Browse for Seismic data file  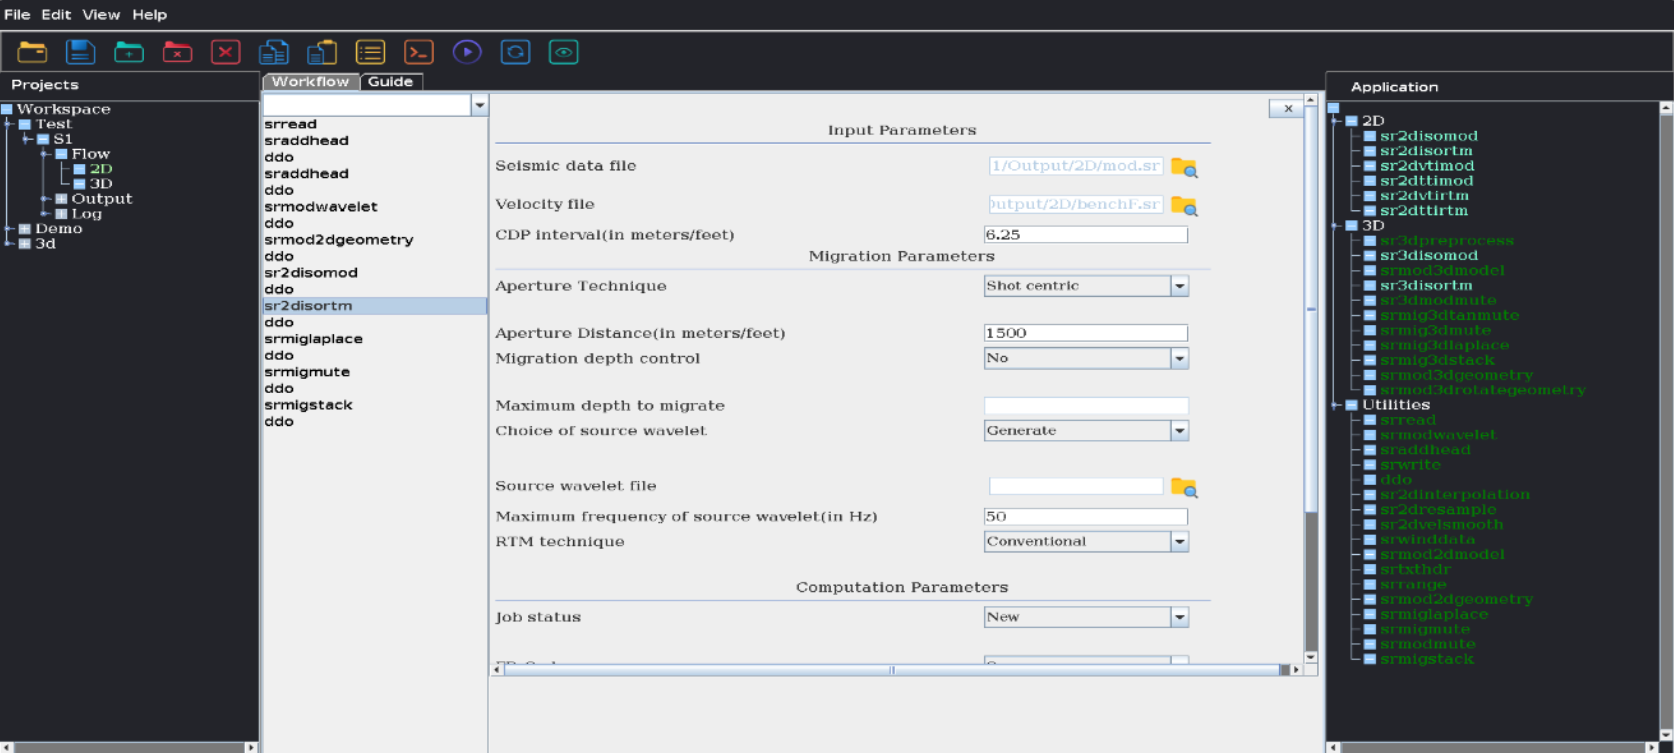tap(1184, 167)
